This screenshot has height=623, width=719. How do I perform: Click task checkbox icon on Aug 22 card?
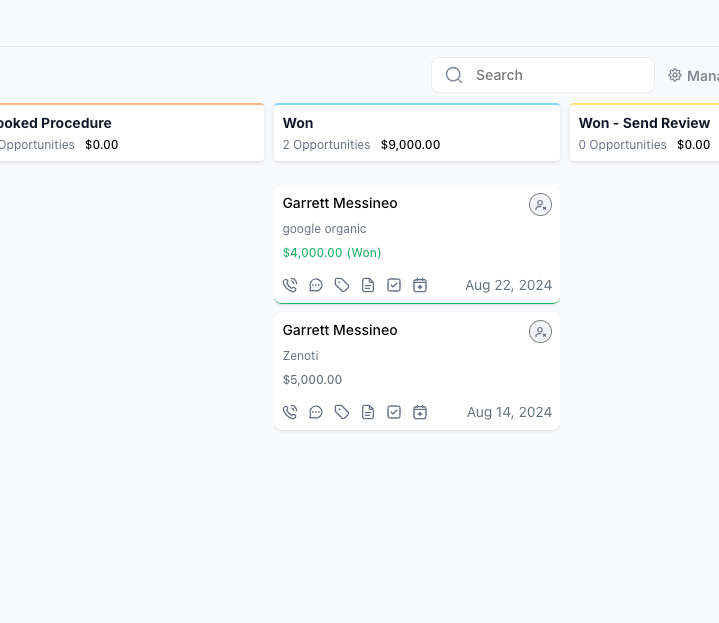click(x=394, y=285)
